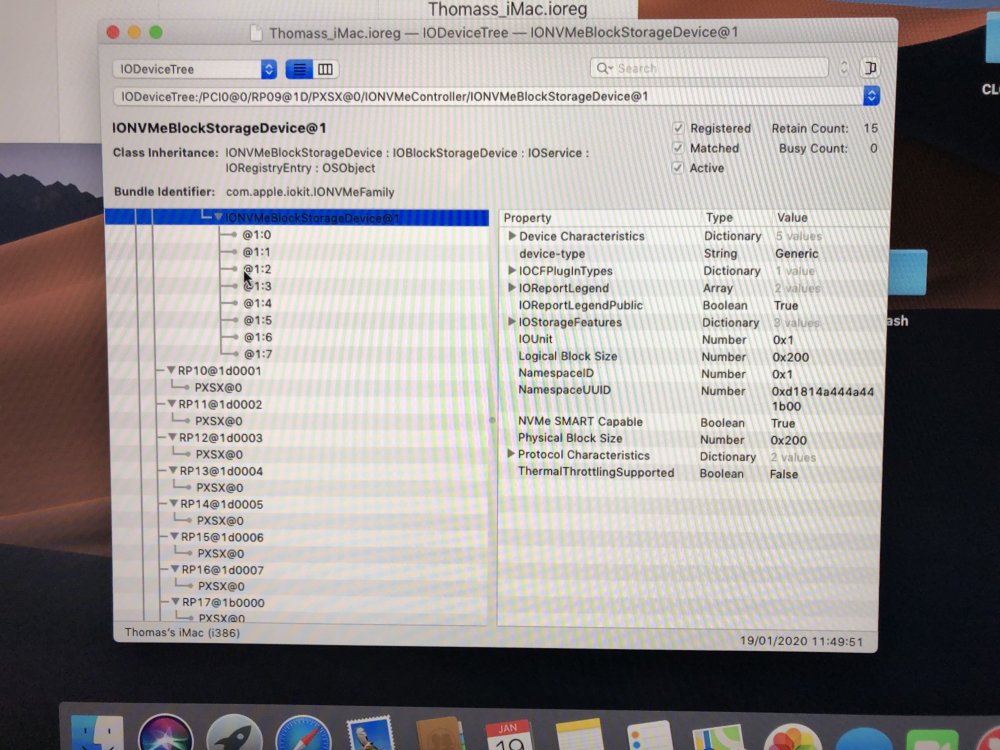Select the device-type property row
Viewport: 1000px width, 750px height.
point(693,253)
